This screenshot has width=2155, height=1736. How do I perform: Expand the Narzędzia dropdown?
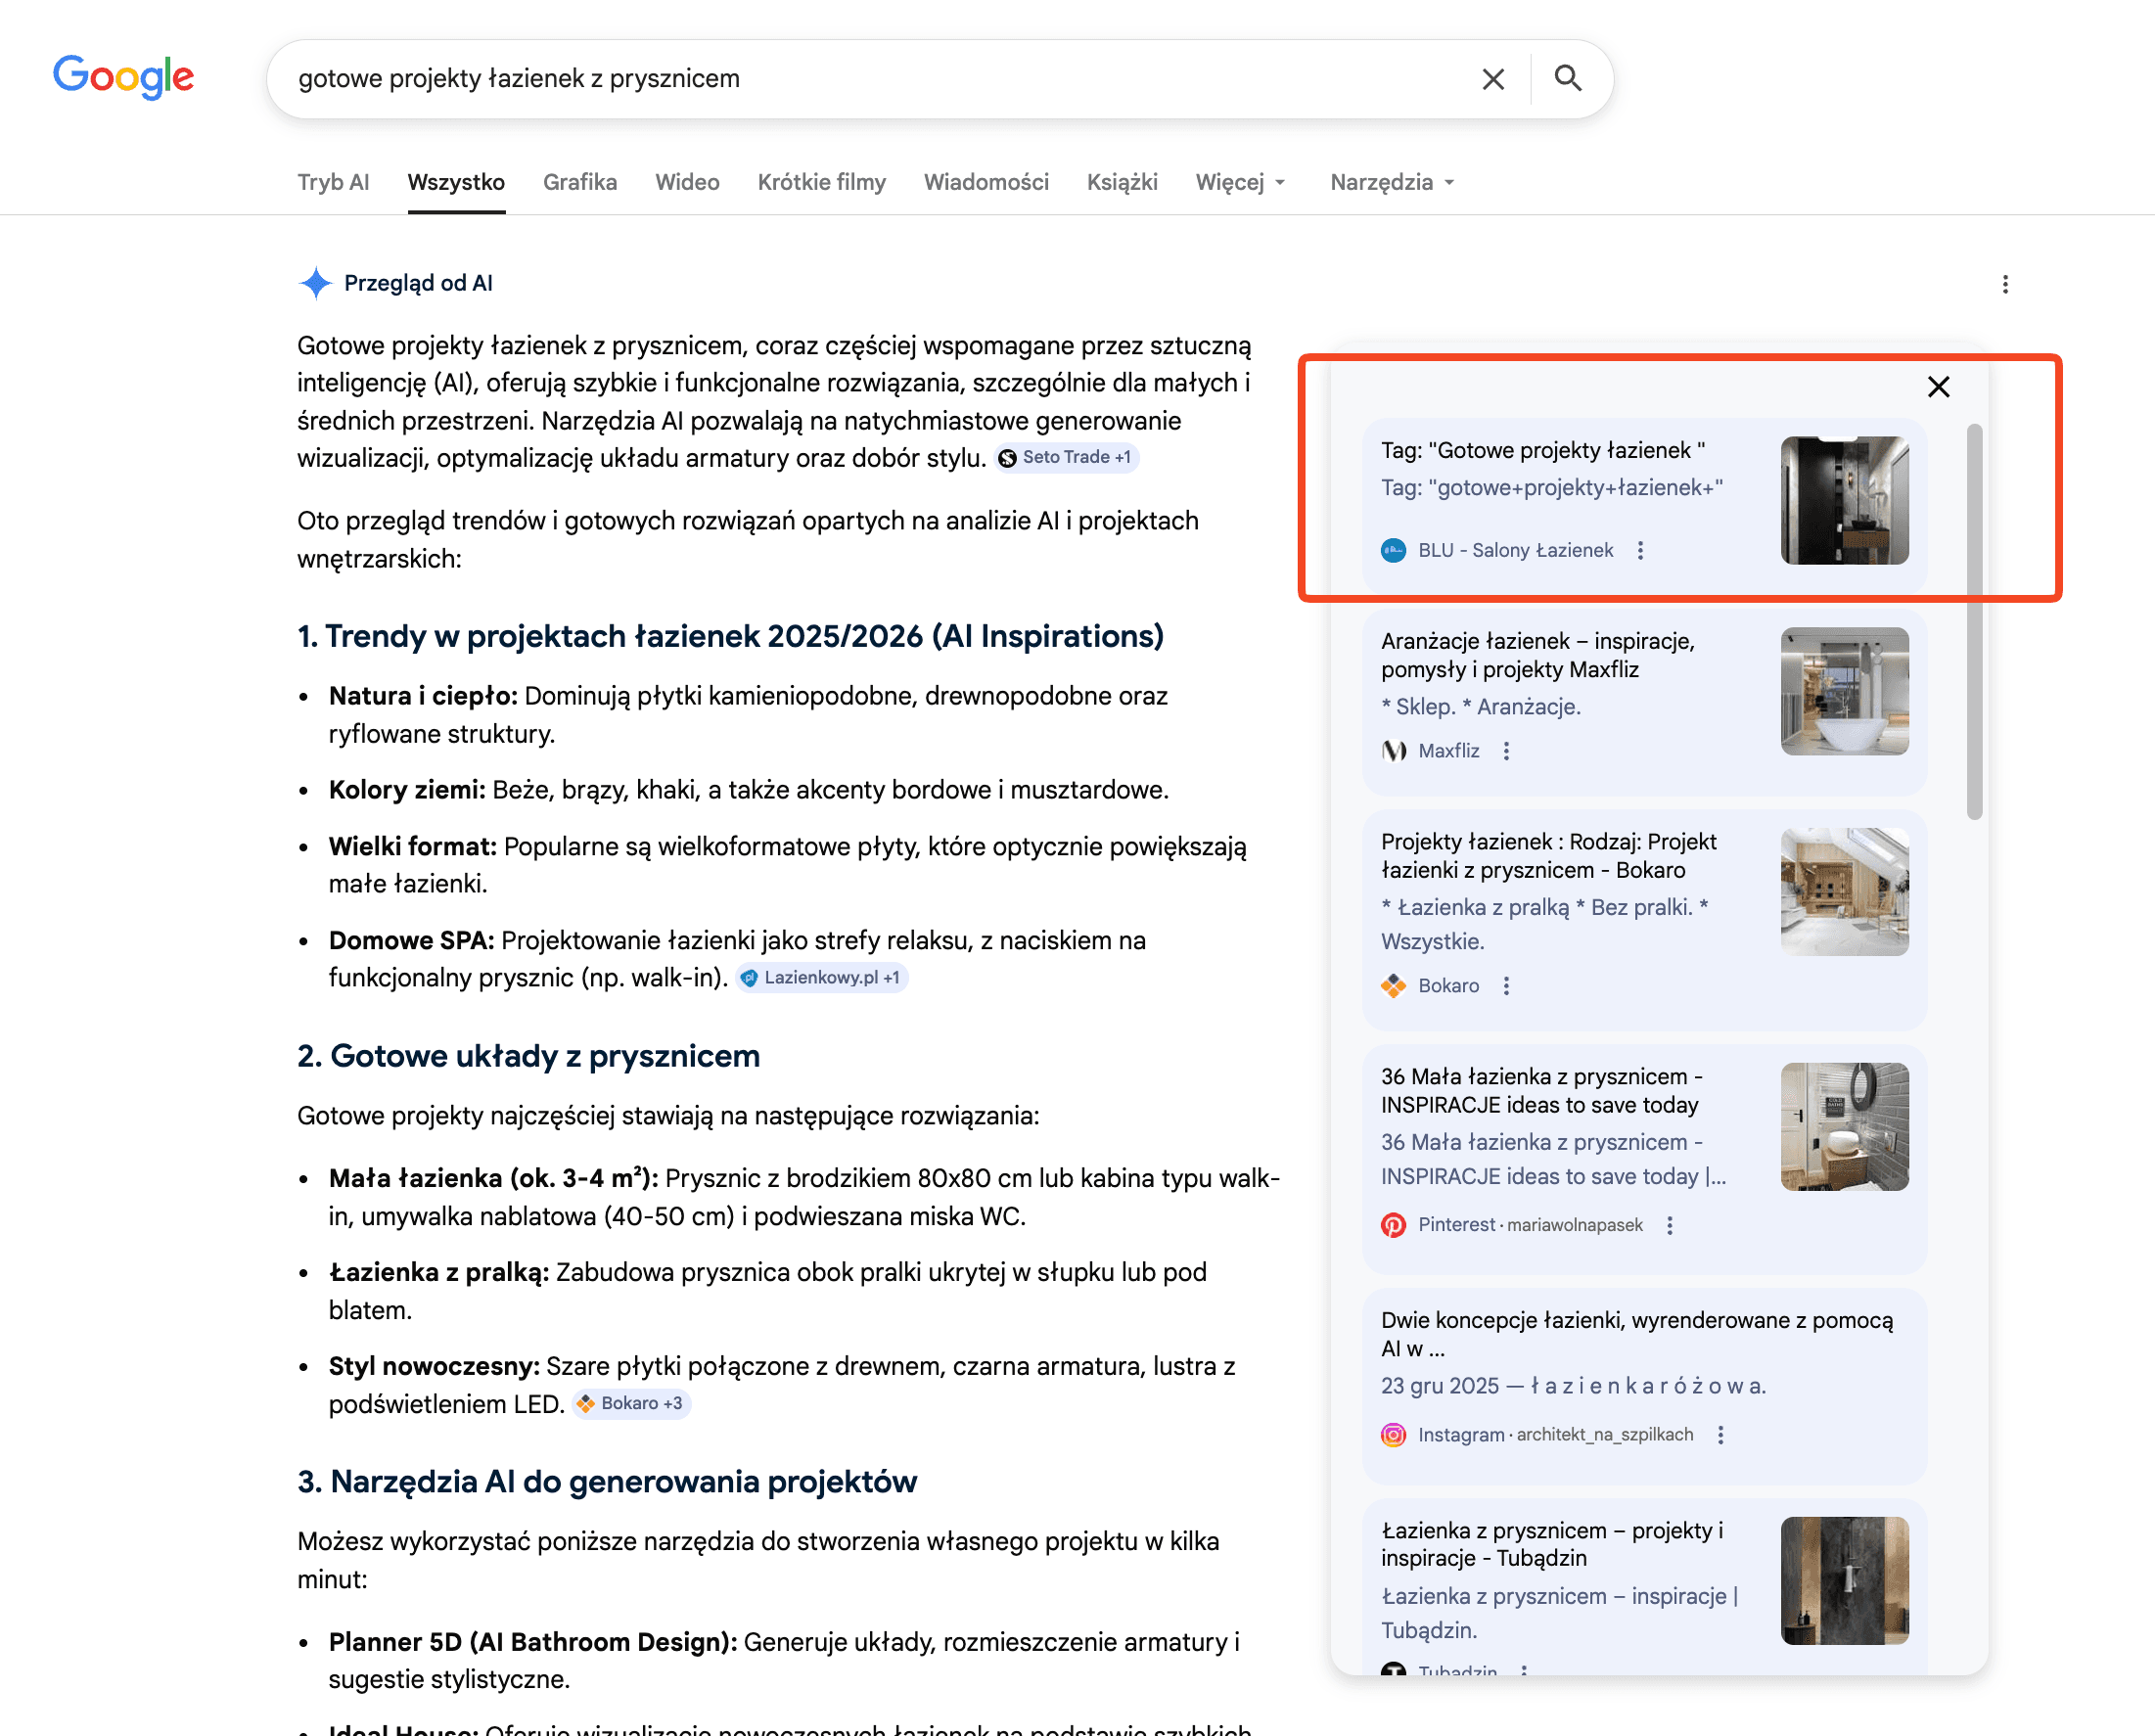[x=1391, y=182]
